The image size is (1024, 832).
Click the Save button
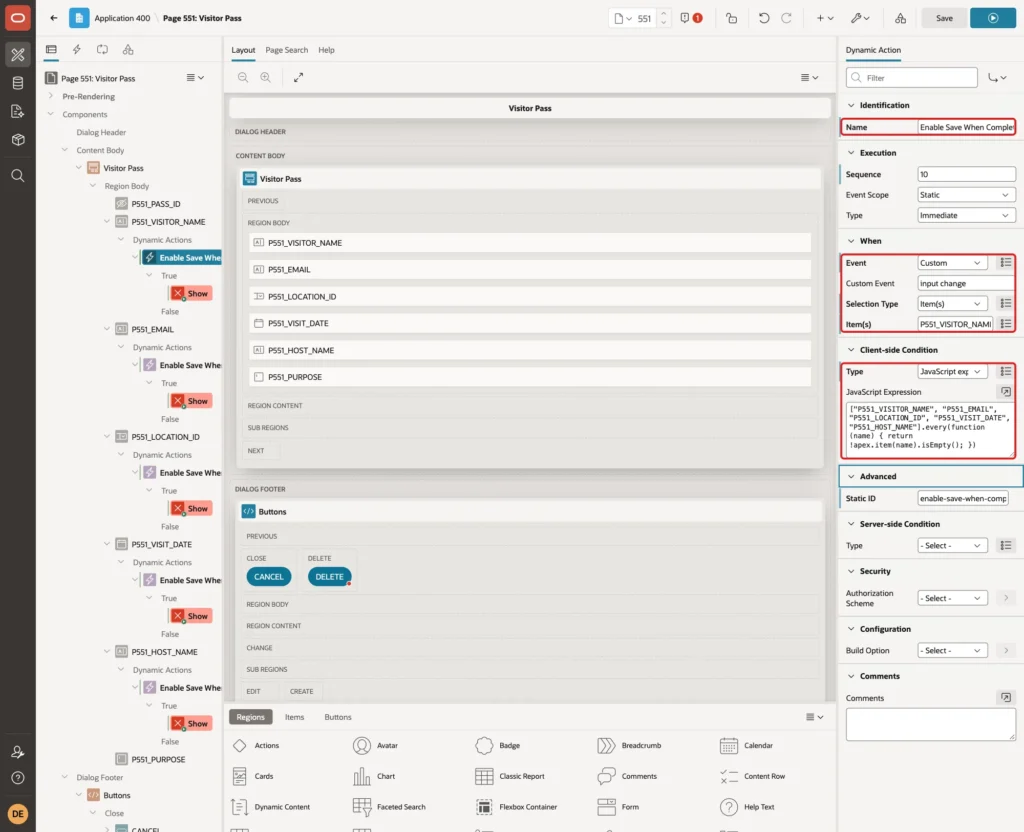click(944, 18)
